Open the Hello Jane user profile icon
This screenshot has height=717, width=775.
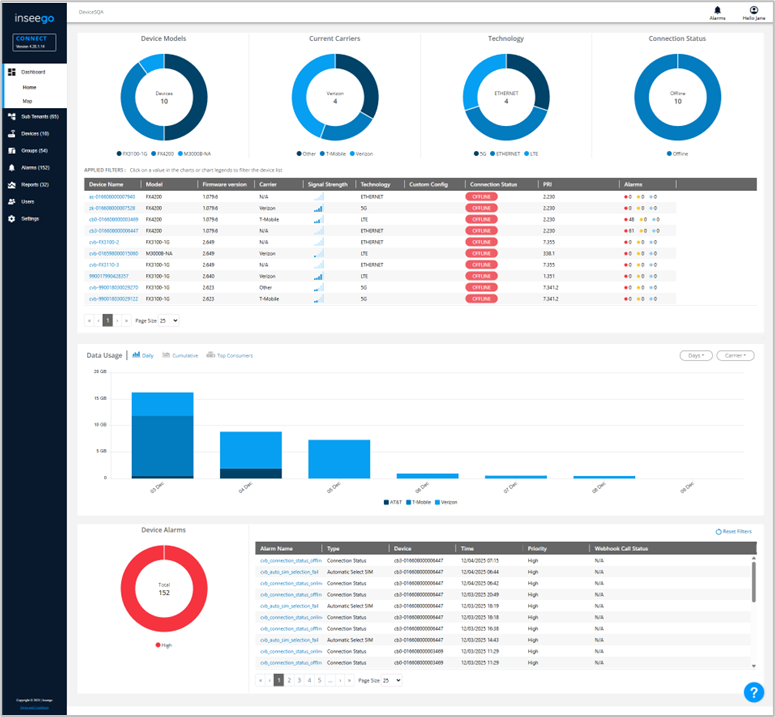753,10
